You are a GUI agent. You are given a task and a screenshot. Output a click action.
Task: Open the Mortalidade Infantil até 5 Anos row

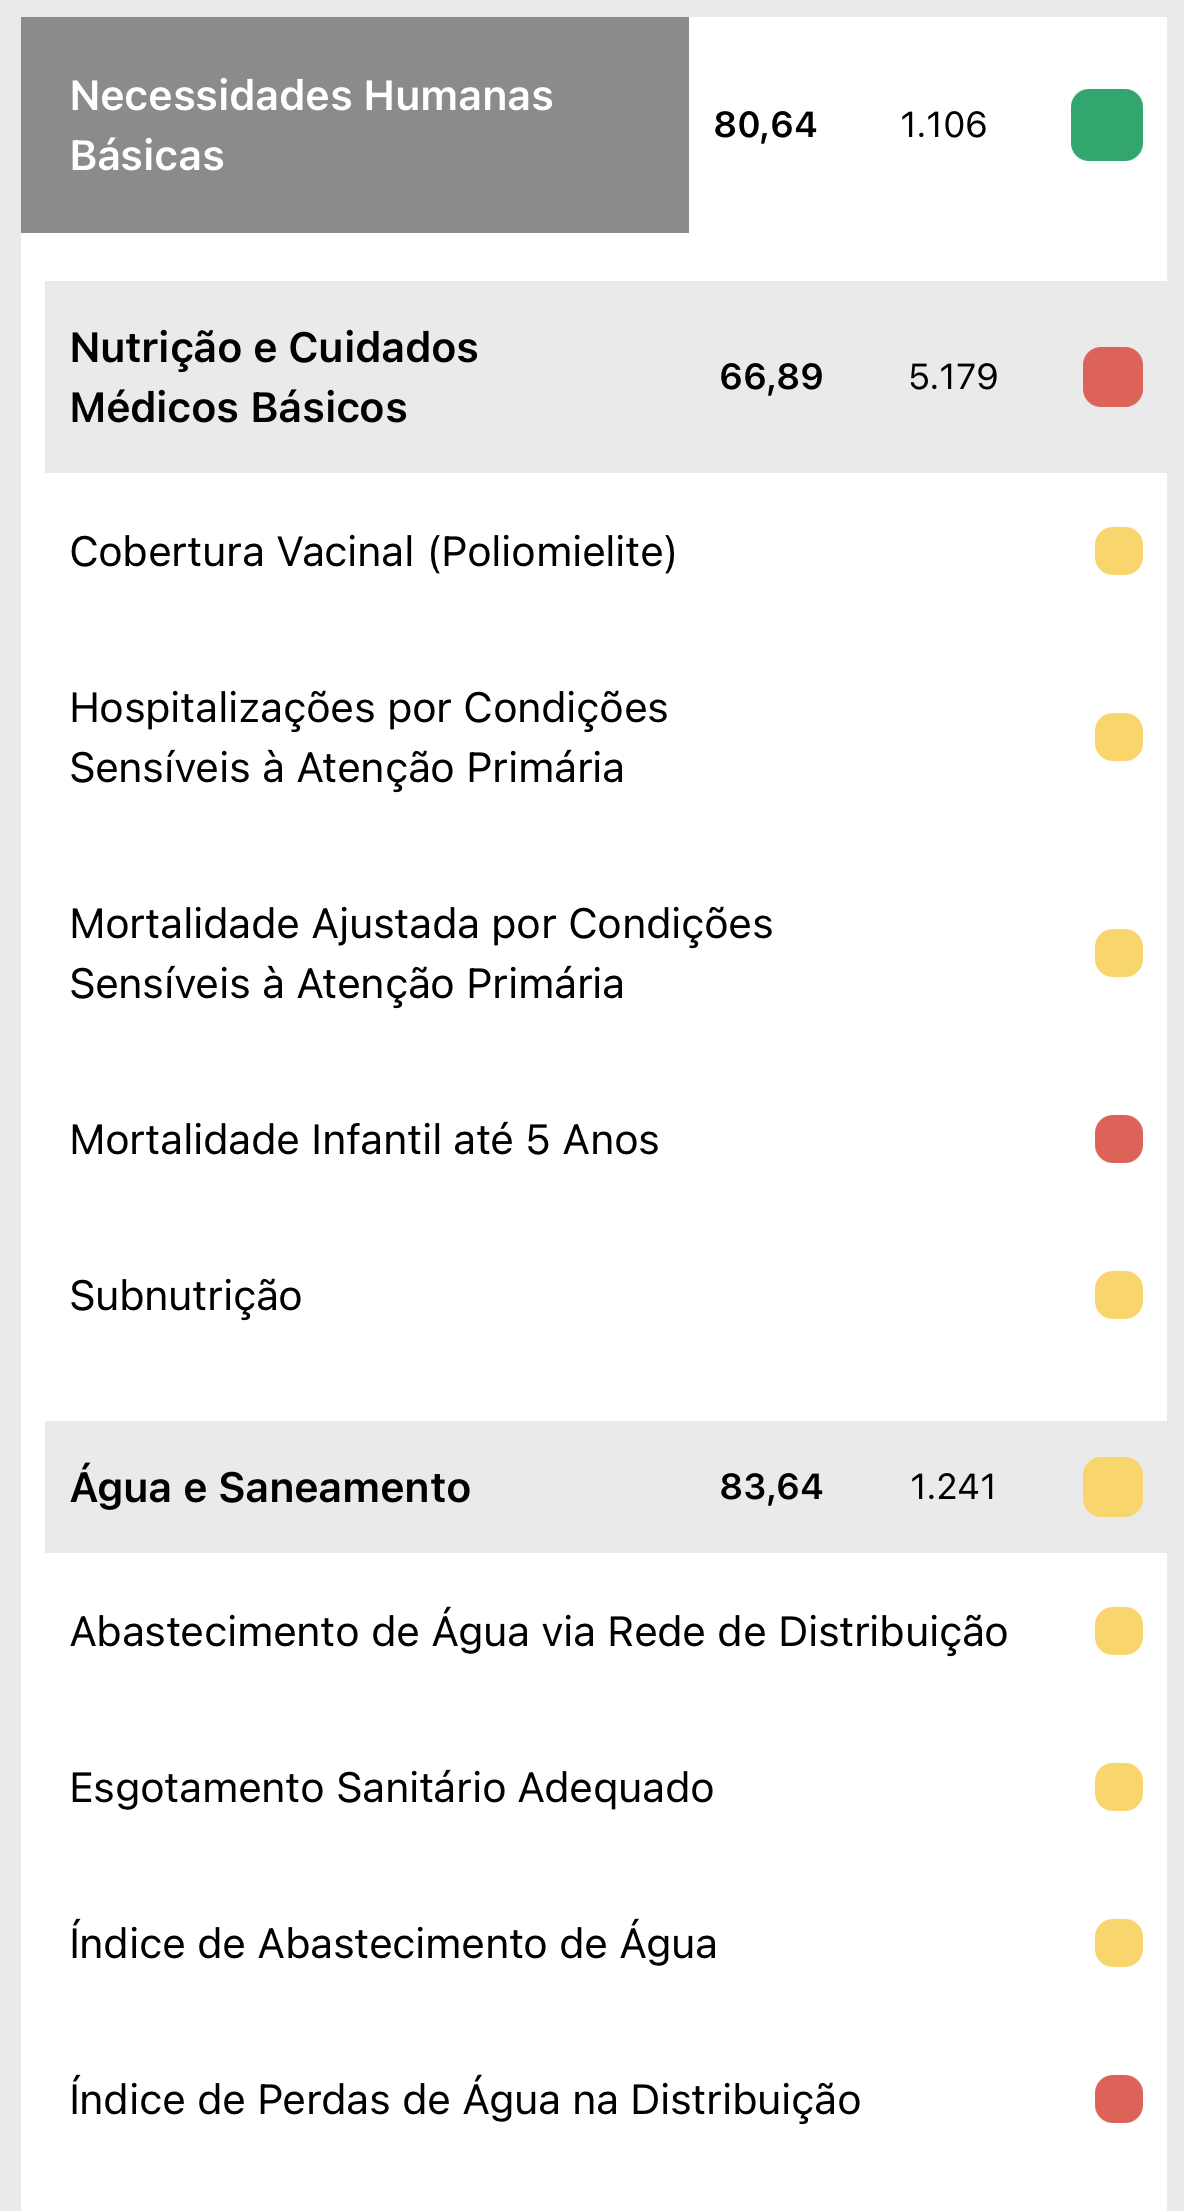(x=364, y=1140)
